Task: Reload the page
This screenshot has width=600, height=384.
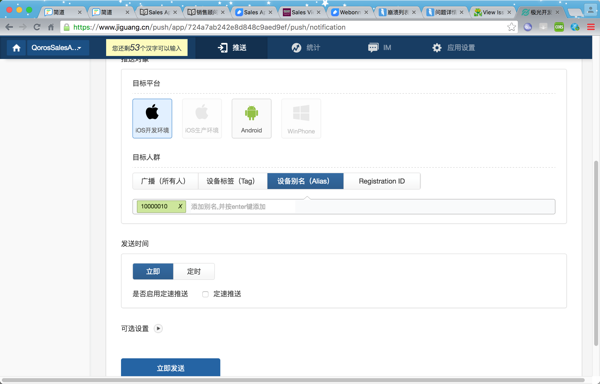Action: pos(37,27)
